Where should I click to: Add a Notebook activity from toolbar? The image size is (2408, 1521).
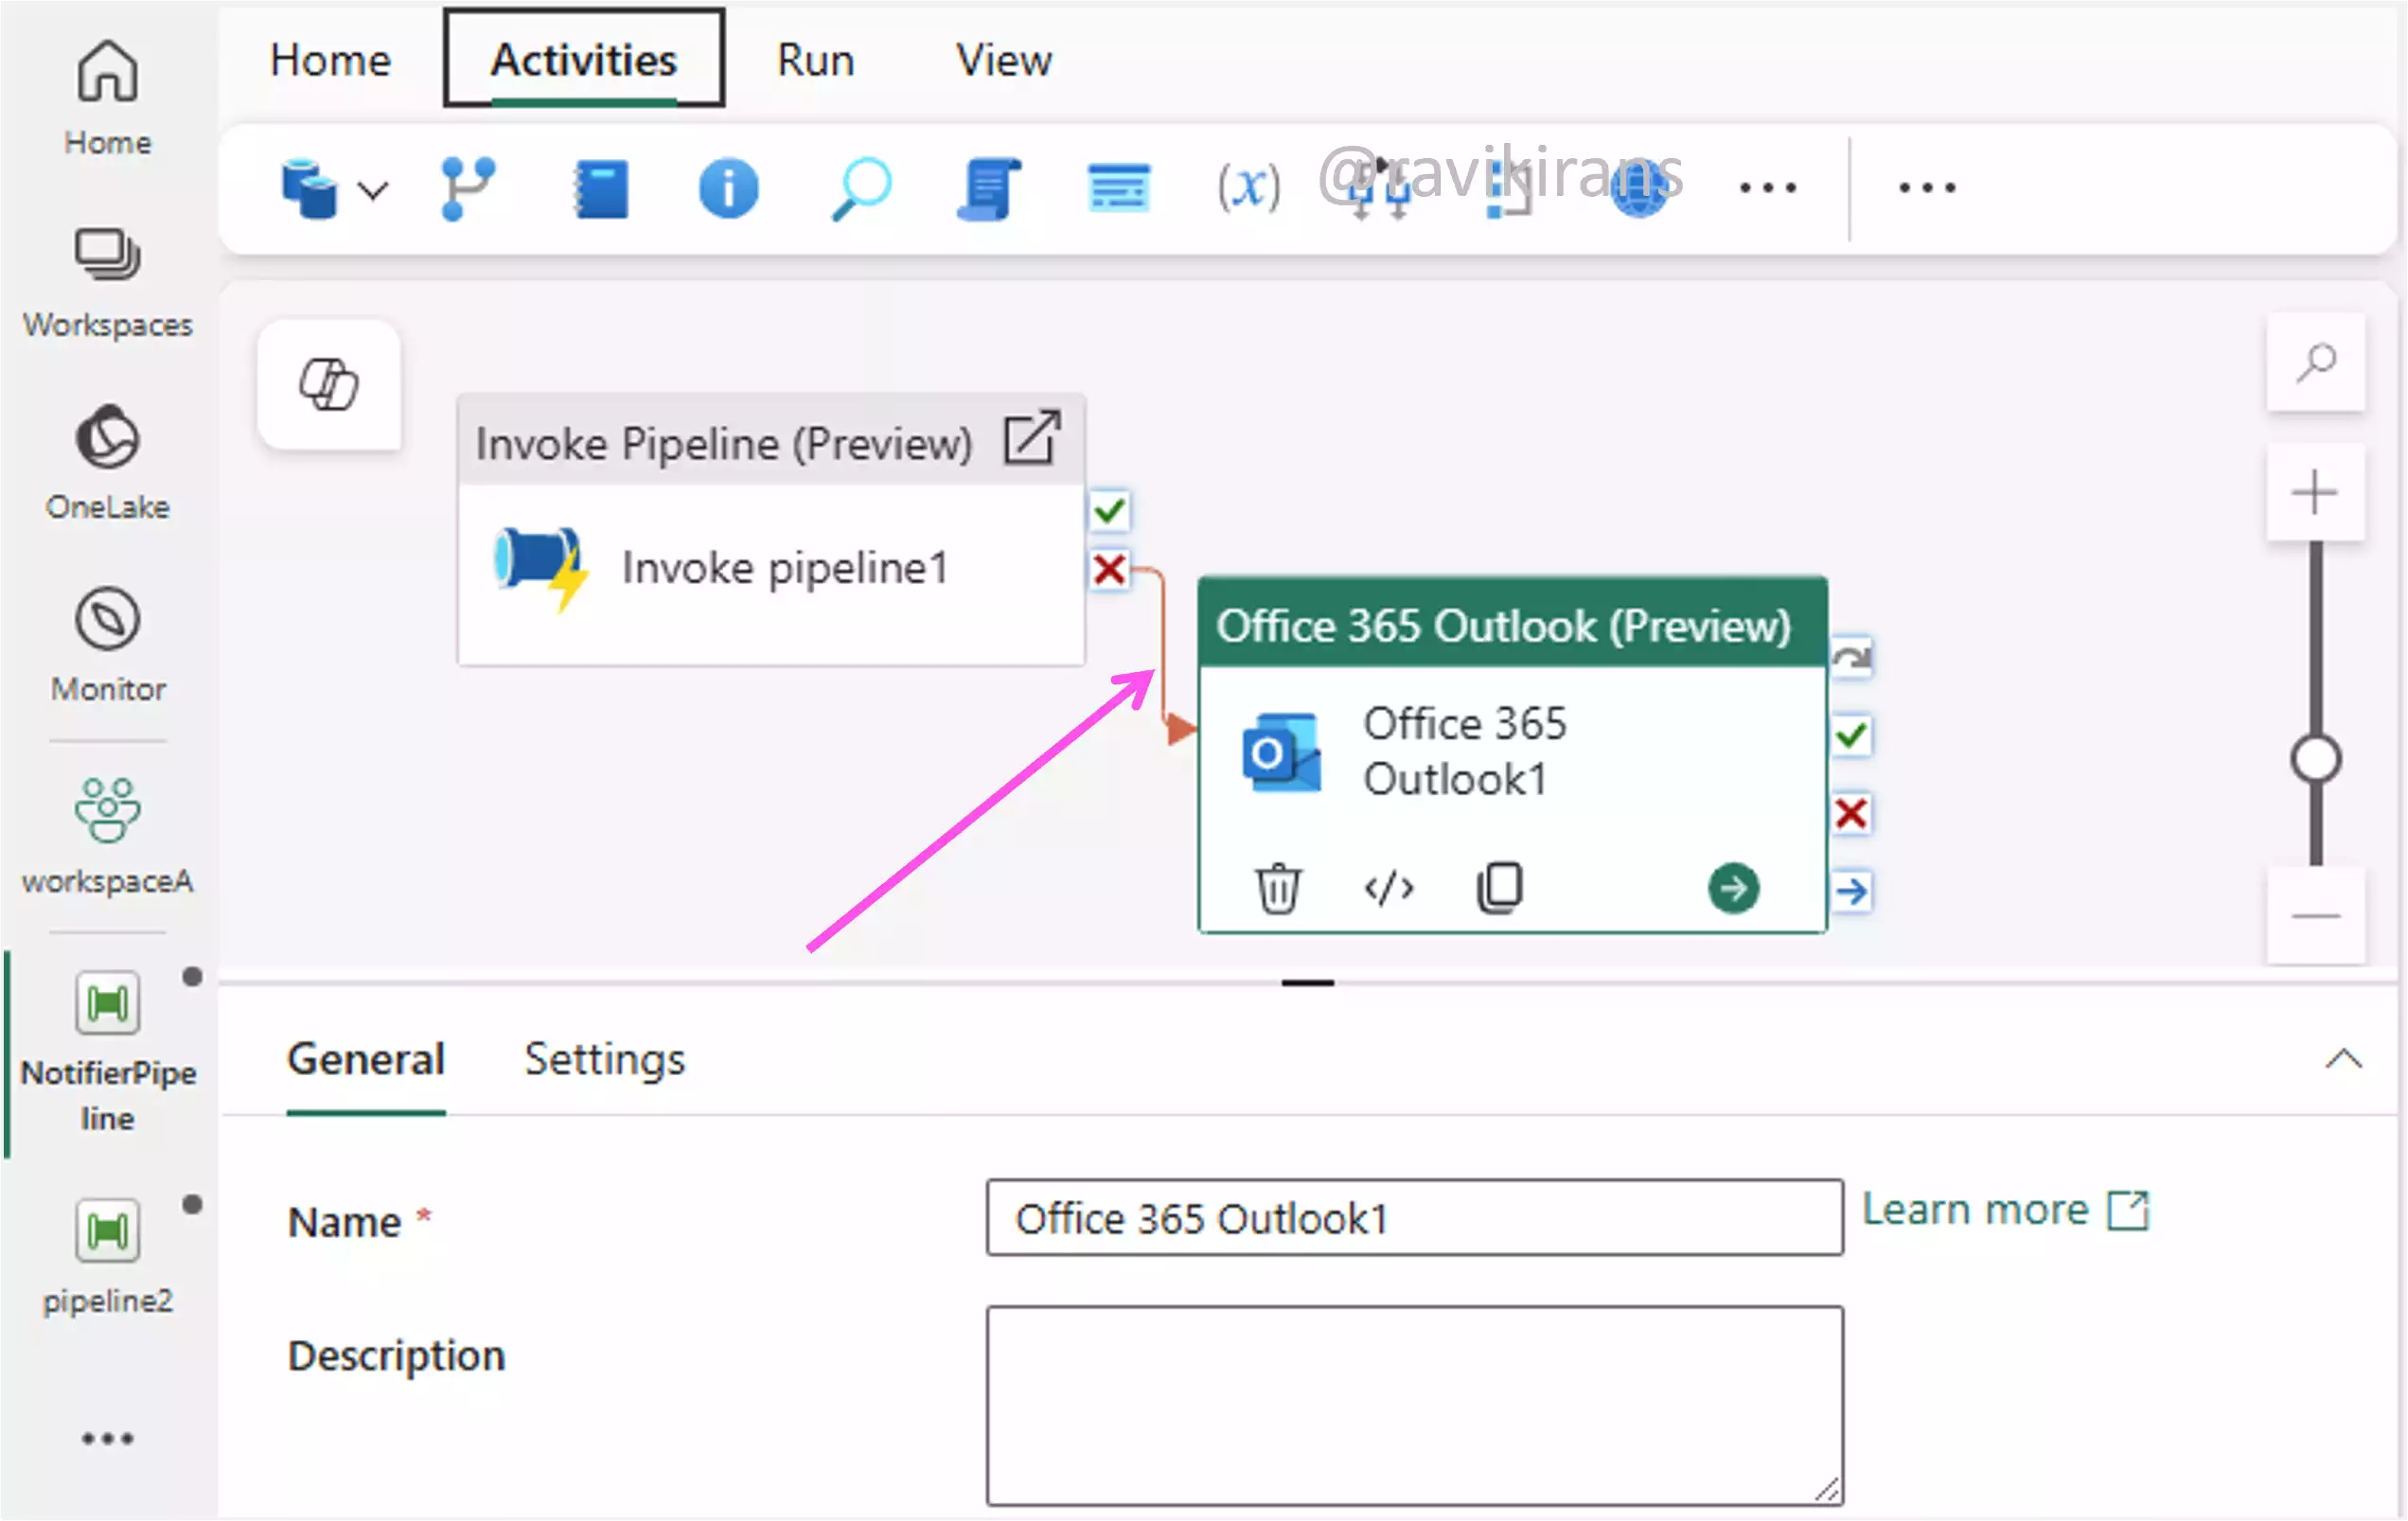[x=600, y=189]
